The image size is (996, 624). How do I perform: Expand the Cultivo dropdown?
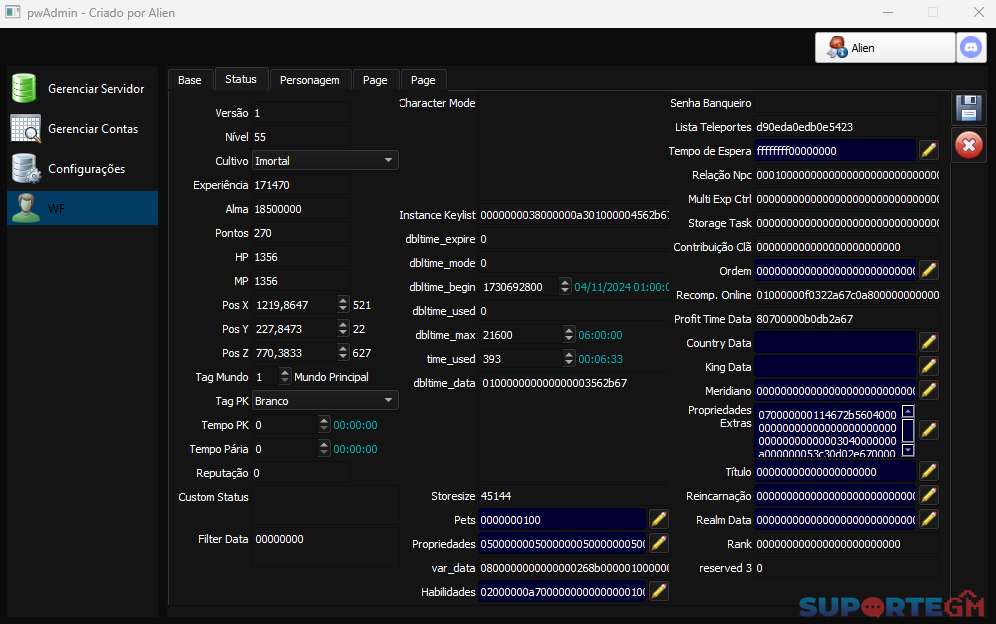[388, 160]
